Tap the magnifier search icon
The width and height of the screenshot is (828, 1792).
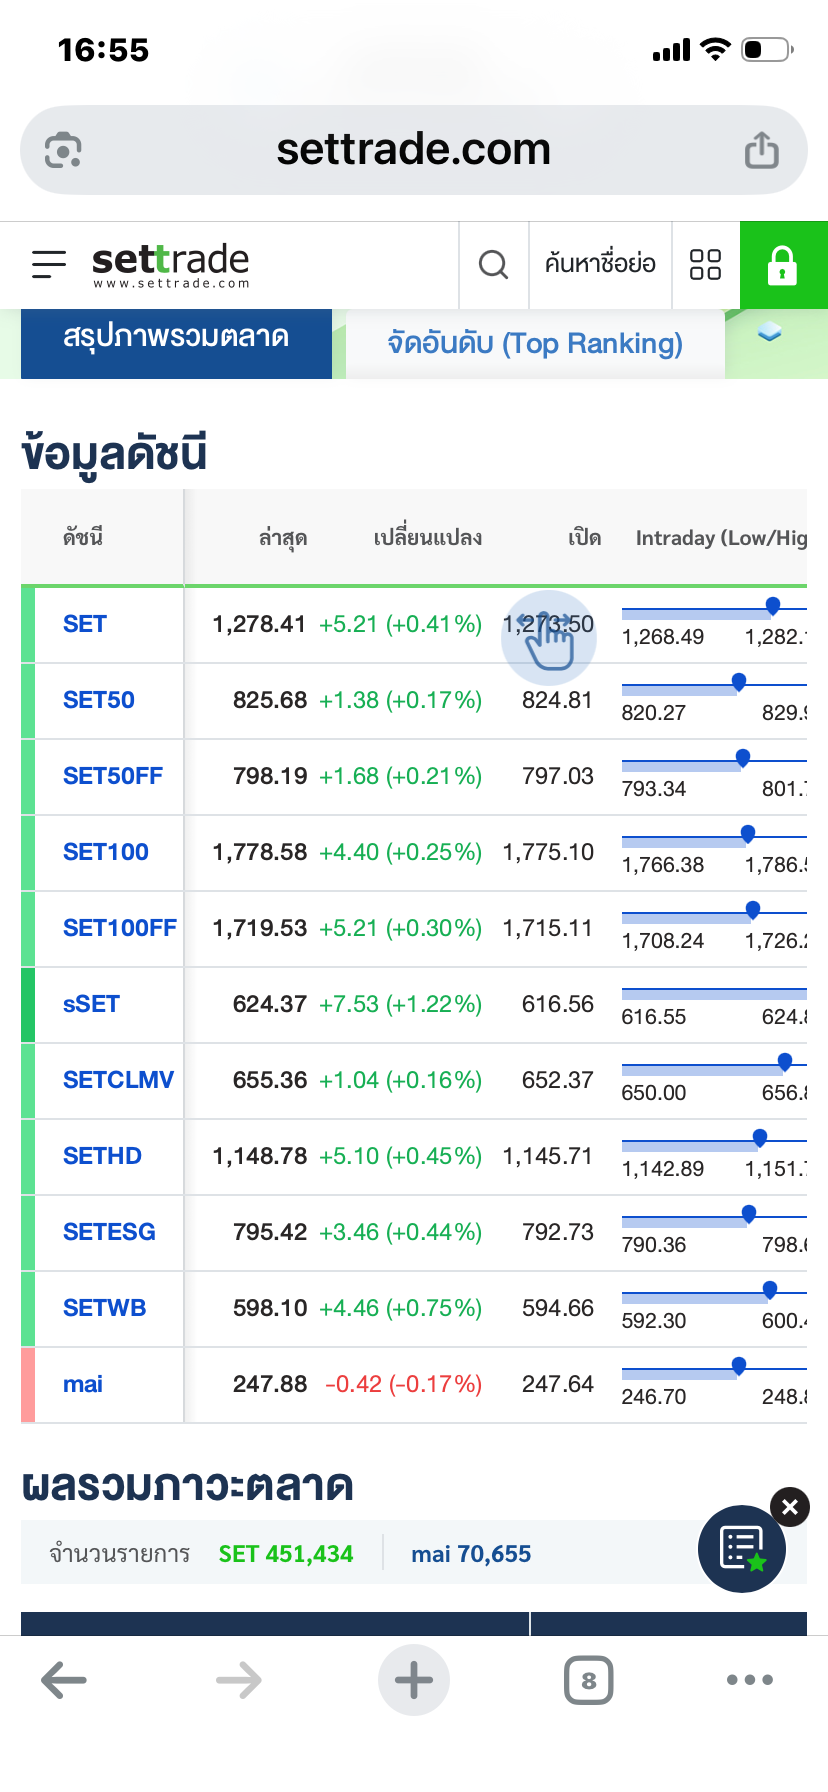tap(493, 265)
